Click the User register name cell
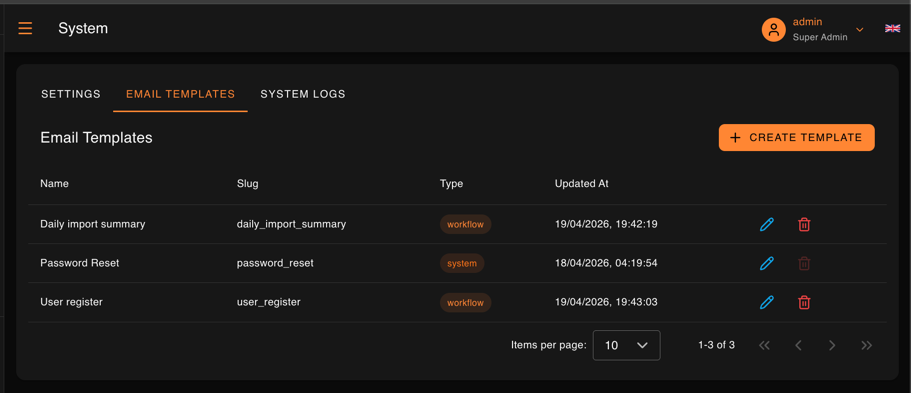 click(71, 302)
